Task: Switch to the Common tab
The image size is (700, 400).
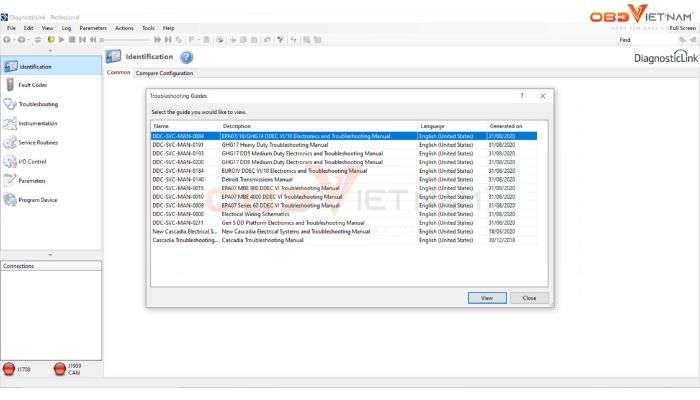Action: 118,72
